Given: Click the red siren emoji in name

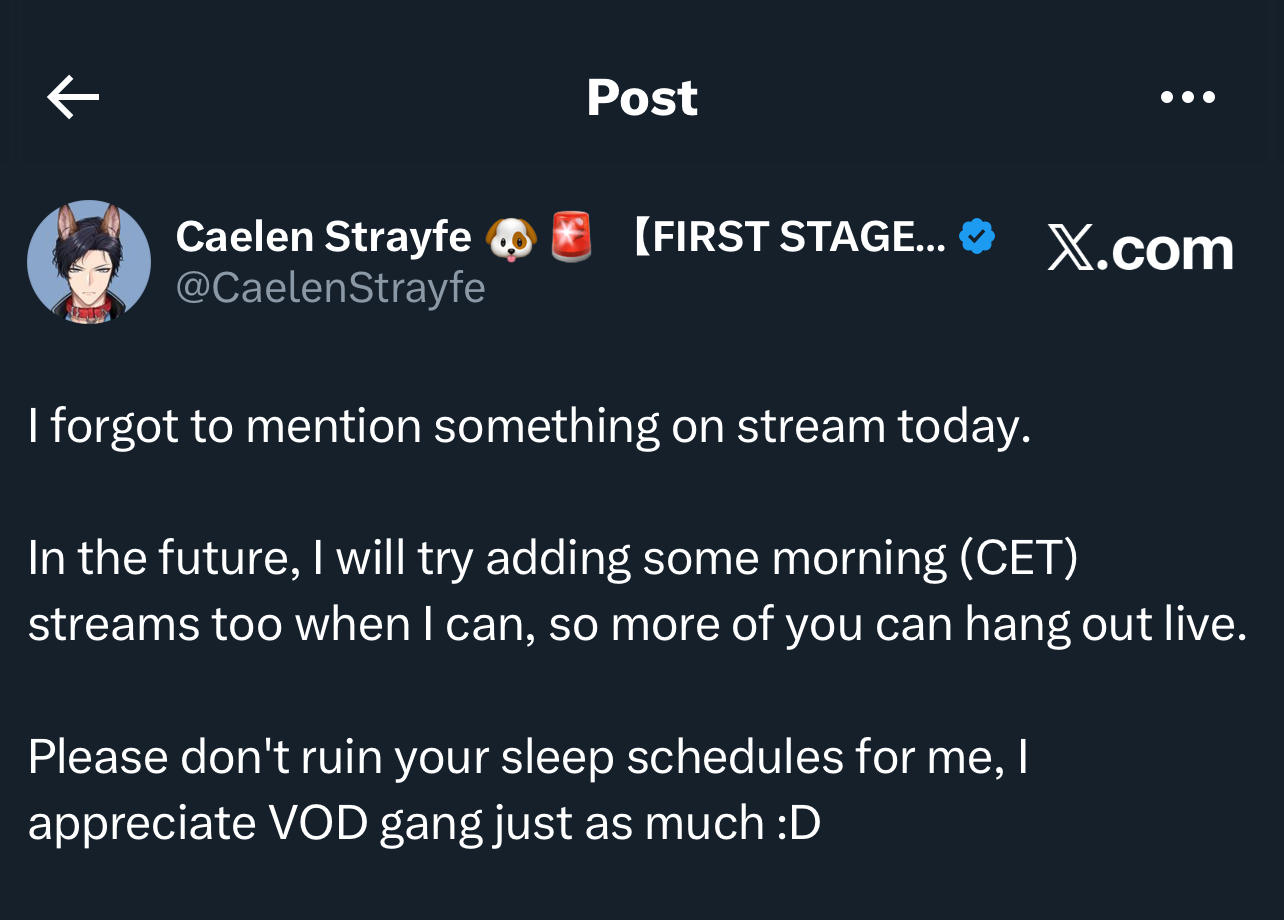Looking at the screenshot, I should (572, 237).
